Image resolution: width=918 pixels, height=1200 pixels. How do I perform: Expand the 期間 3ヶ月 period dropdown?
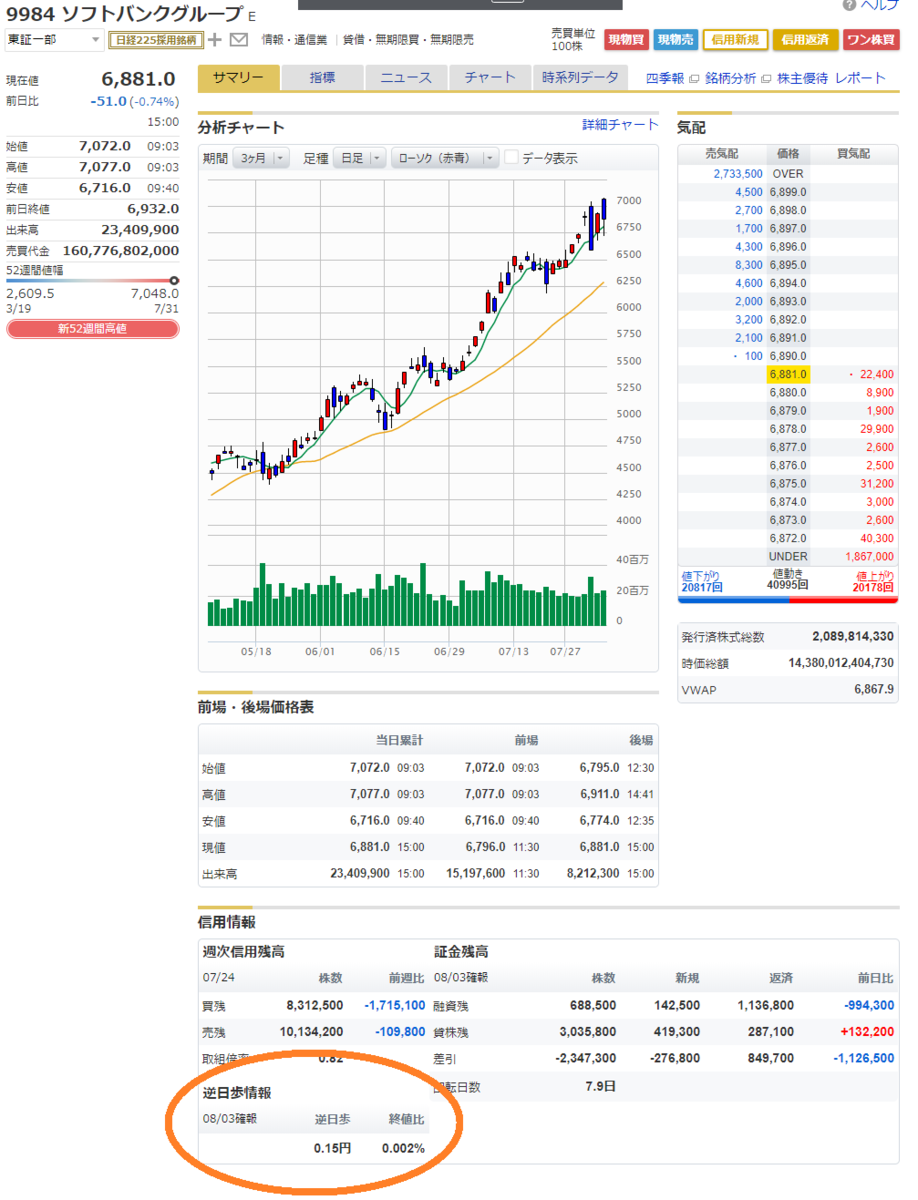click(x=259, y=158)
